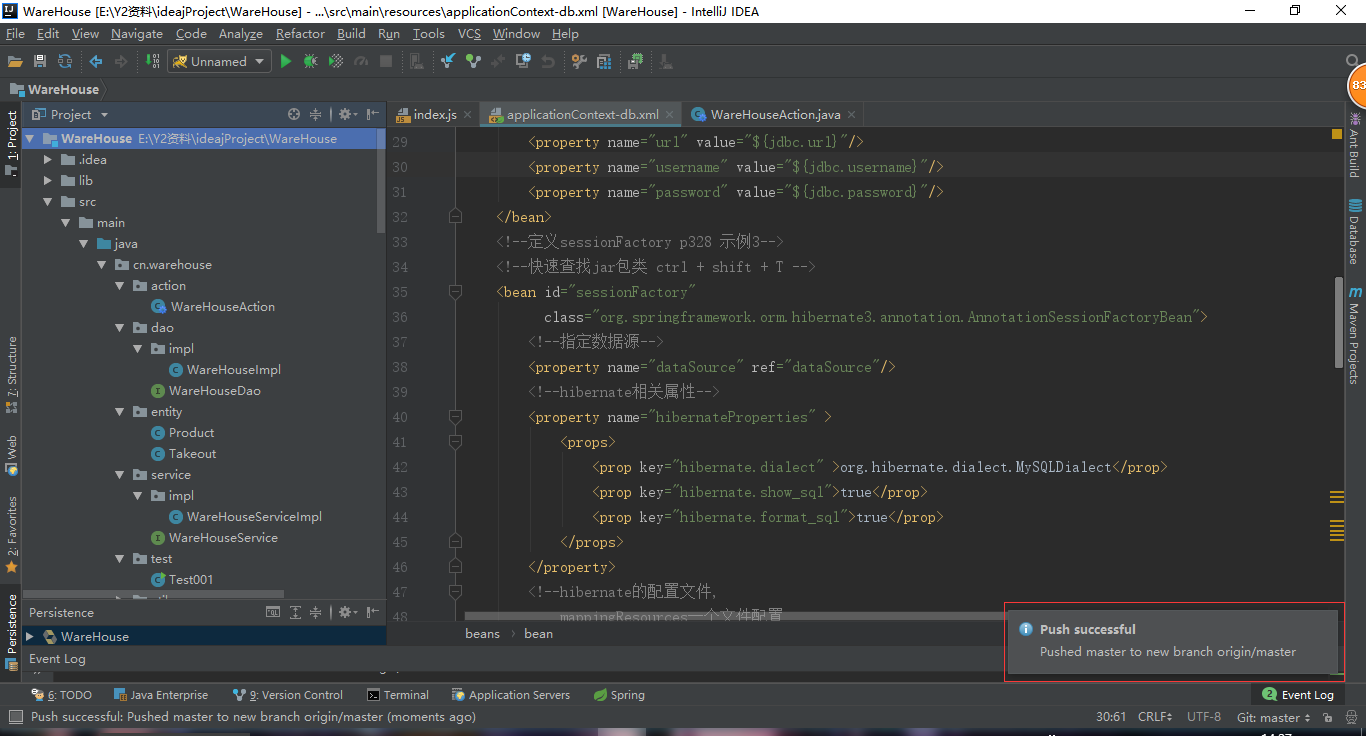The height and width of the screenshot is (736, 1366).
Task: Click the Update Project VCS icon
Action: [448, 62]
